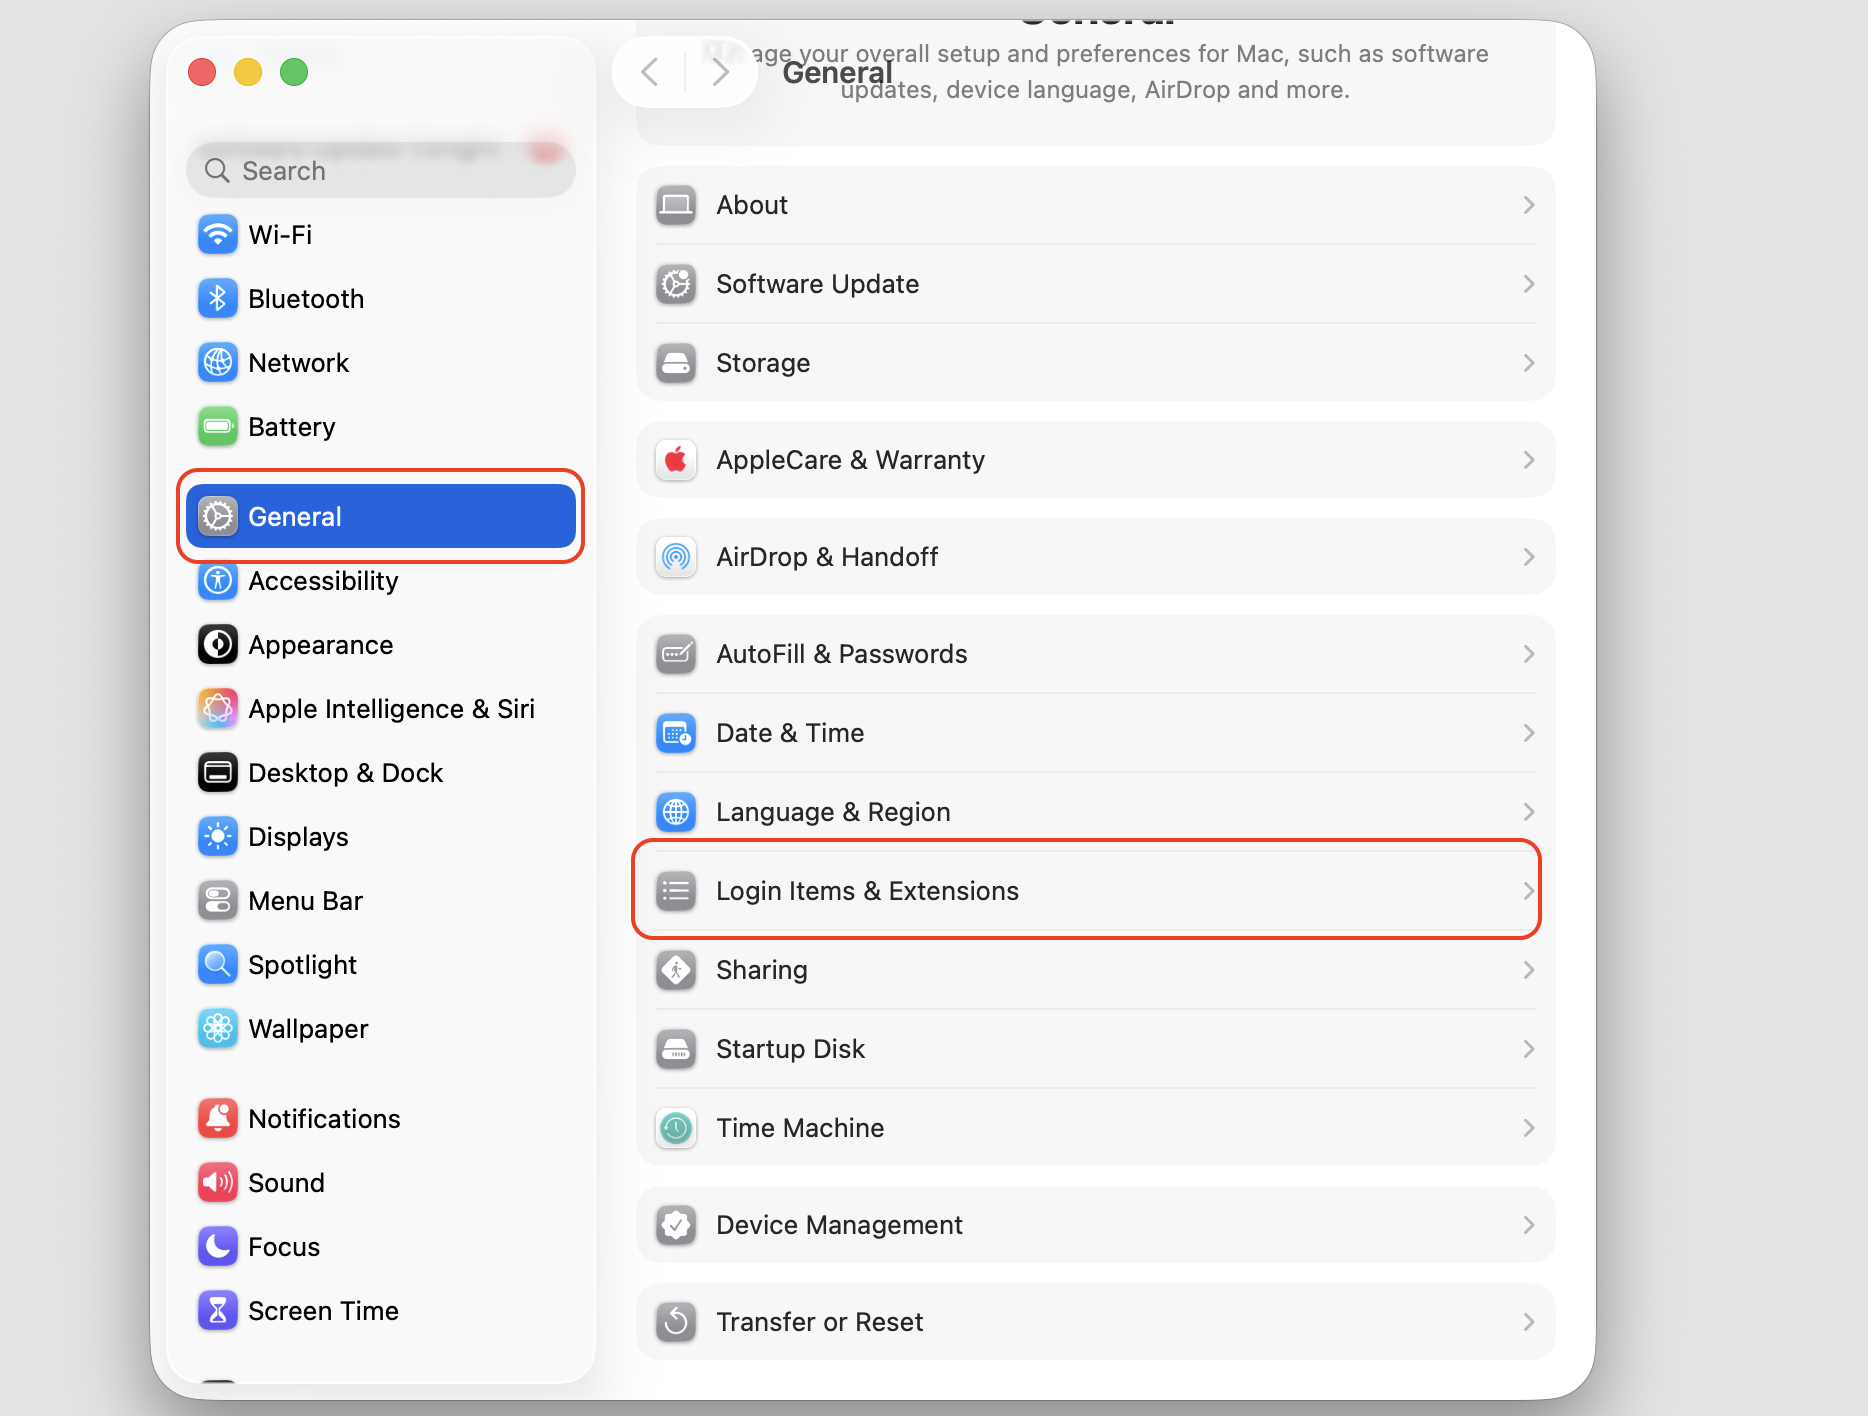
Task: Open Device Management settings
Action: [x=1095, y=1225]
